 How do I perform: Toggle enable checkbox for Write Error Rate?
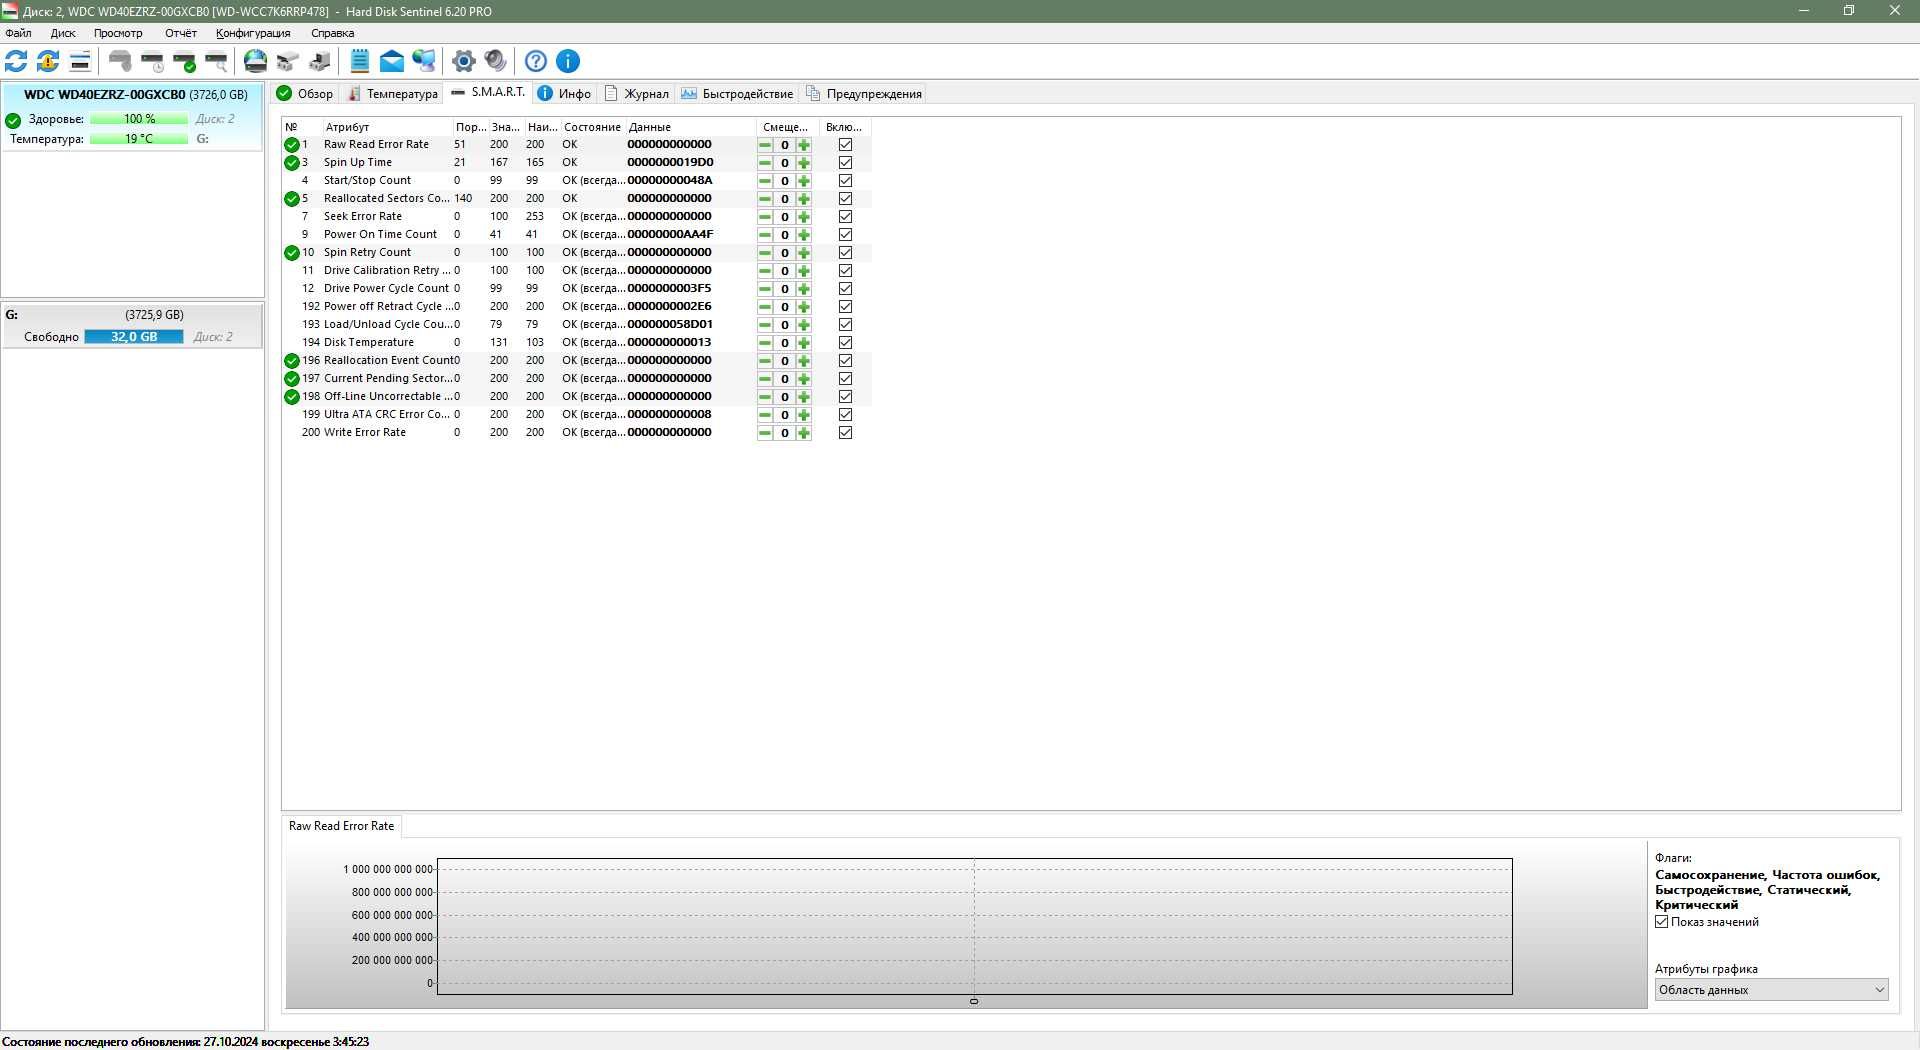845,433
